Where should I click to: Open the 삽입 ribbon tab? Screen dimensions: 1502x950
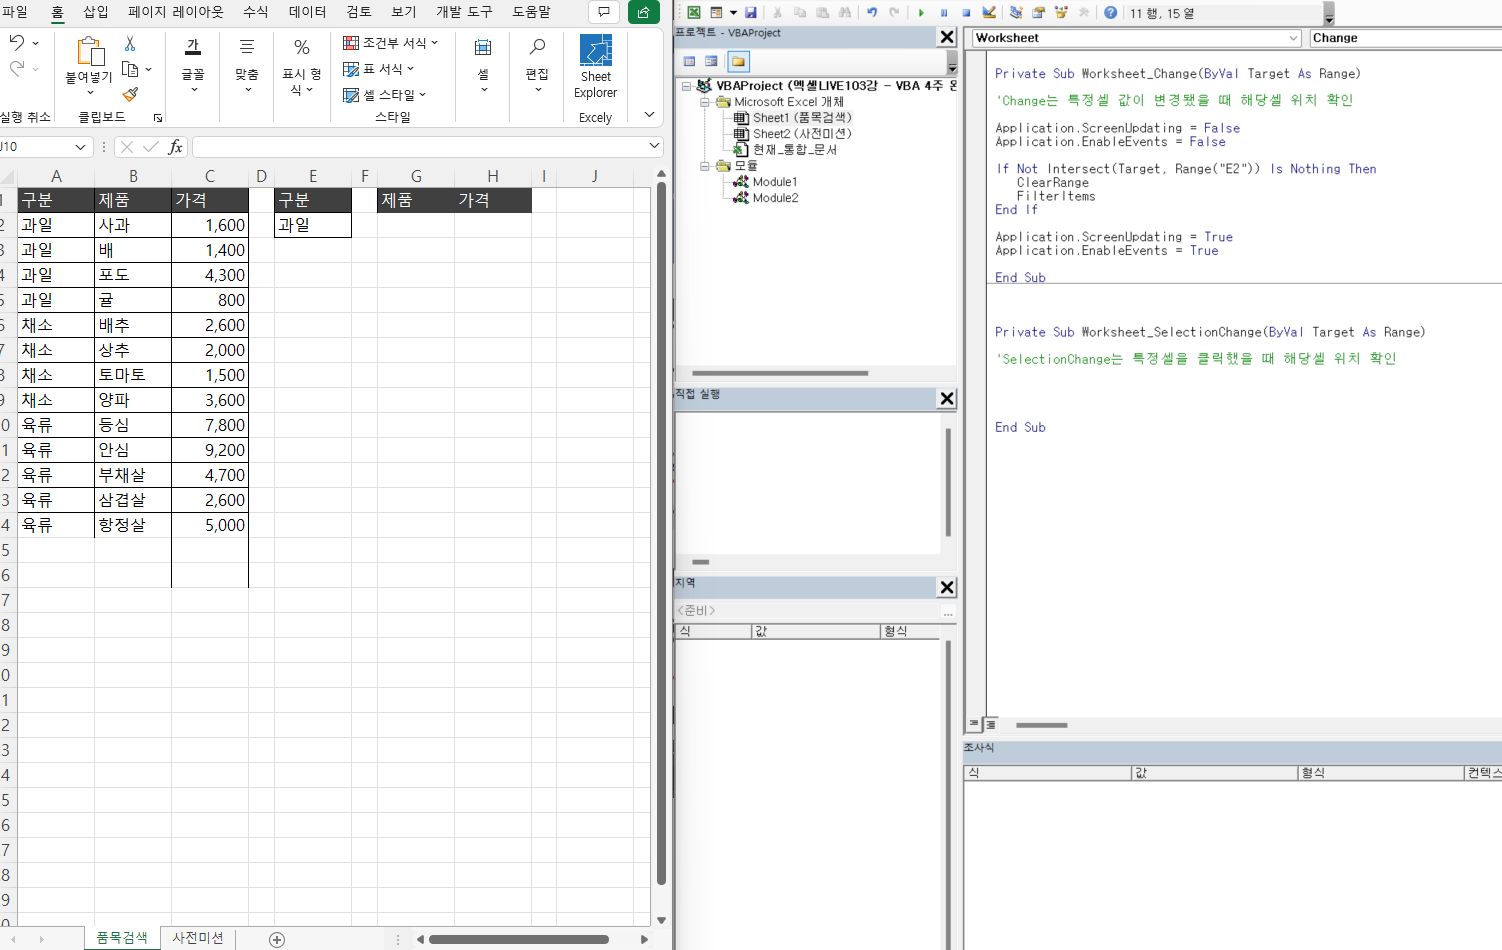click(96, 12)
